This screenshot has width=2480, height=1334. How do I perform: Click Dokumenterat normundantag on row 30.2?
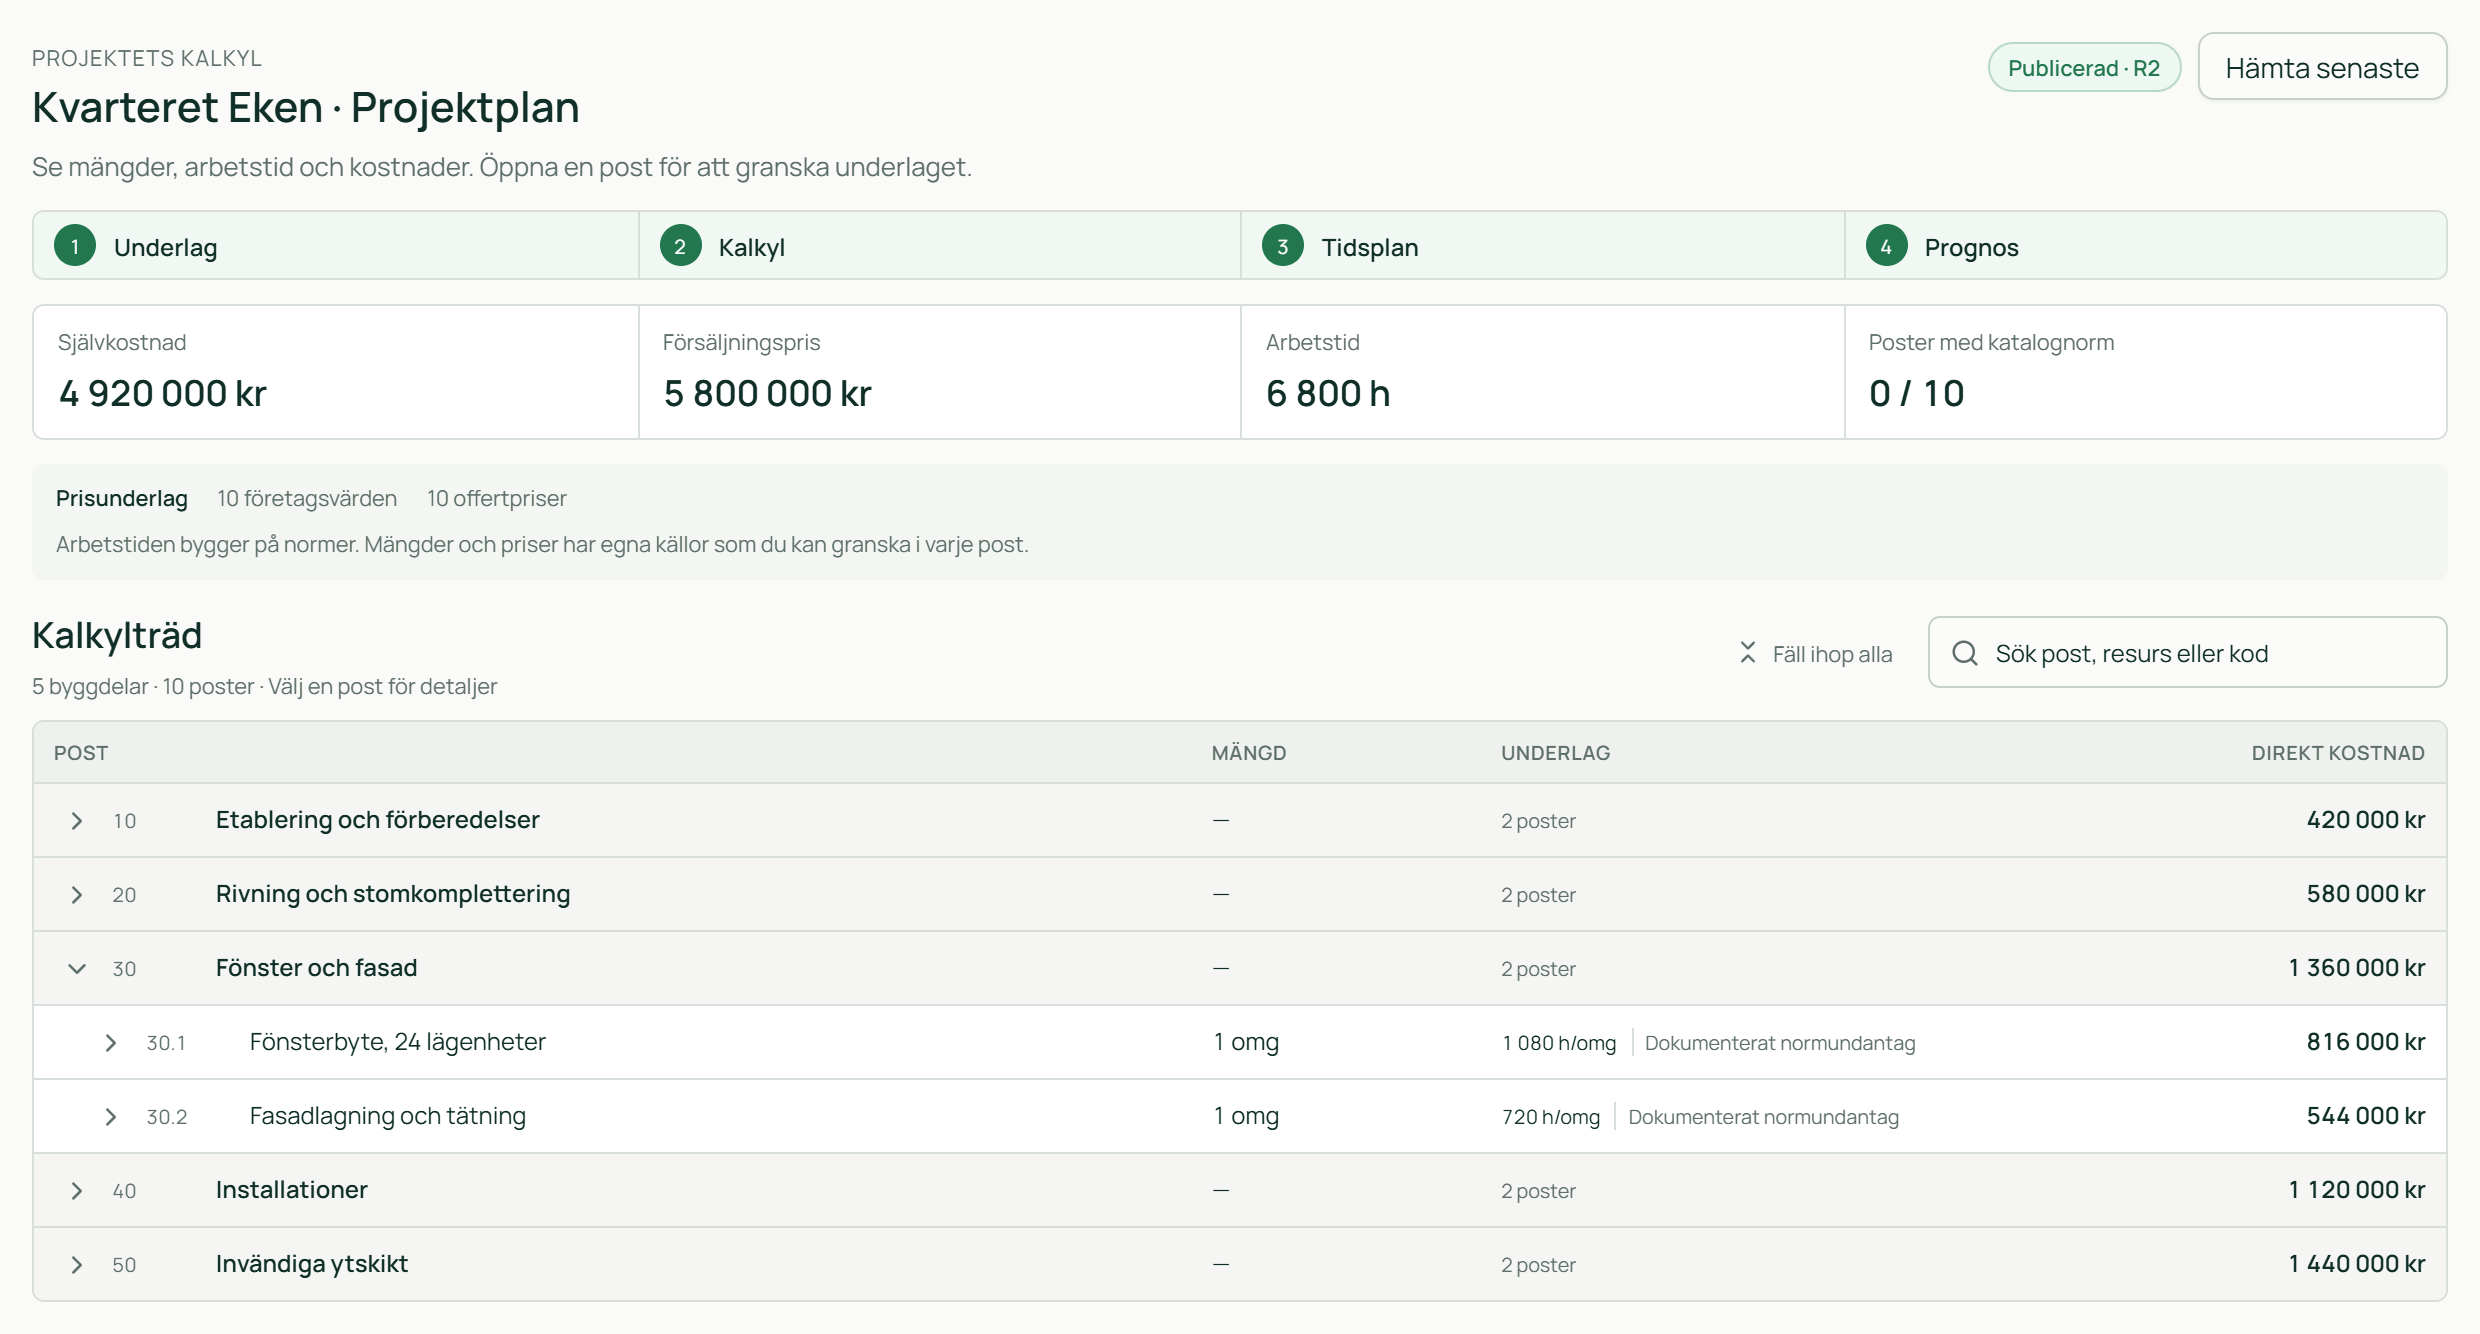click(x=1763, y=1117)
